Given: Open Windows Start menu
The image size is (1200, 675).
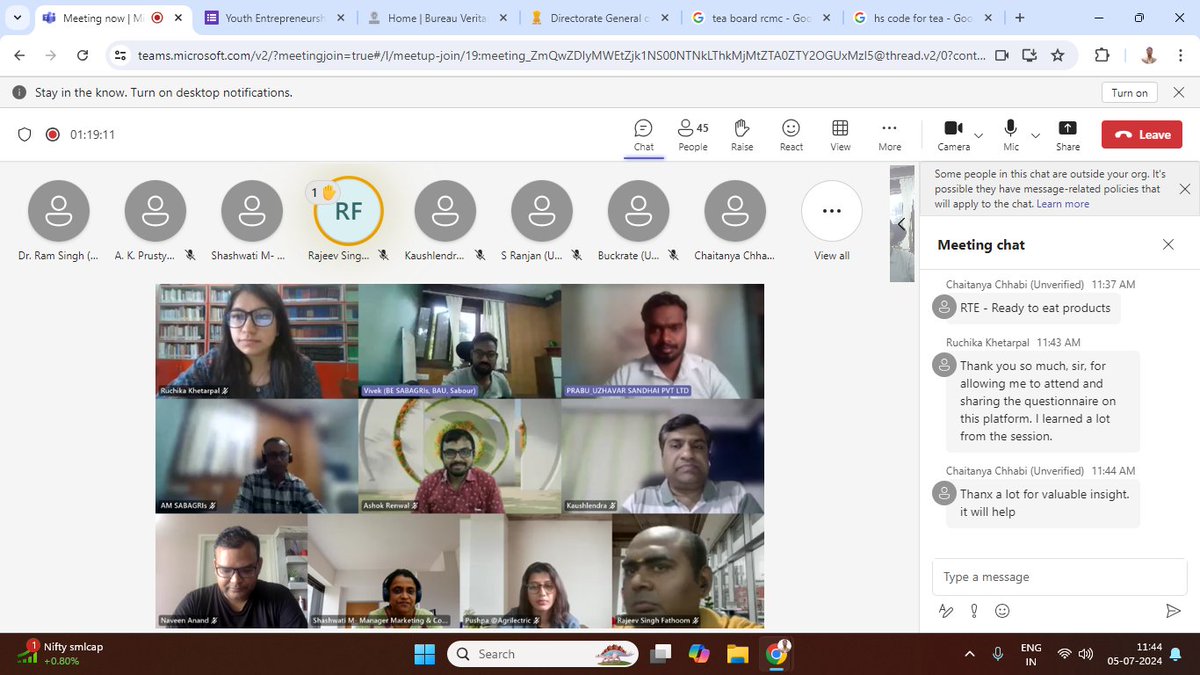Looking at the screenshot, I should [x=424, y=654].
